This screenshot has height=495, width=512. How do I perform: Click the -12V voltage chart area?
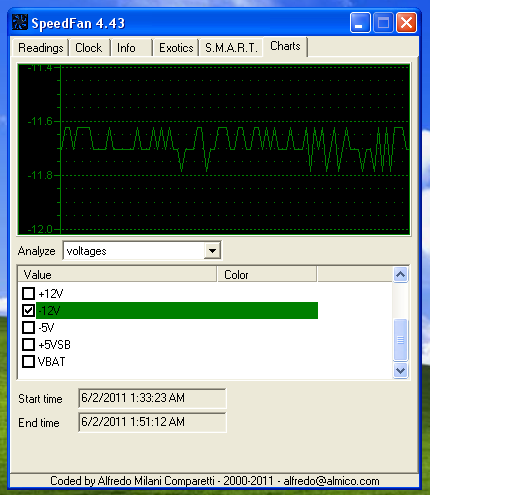214,149
